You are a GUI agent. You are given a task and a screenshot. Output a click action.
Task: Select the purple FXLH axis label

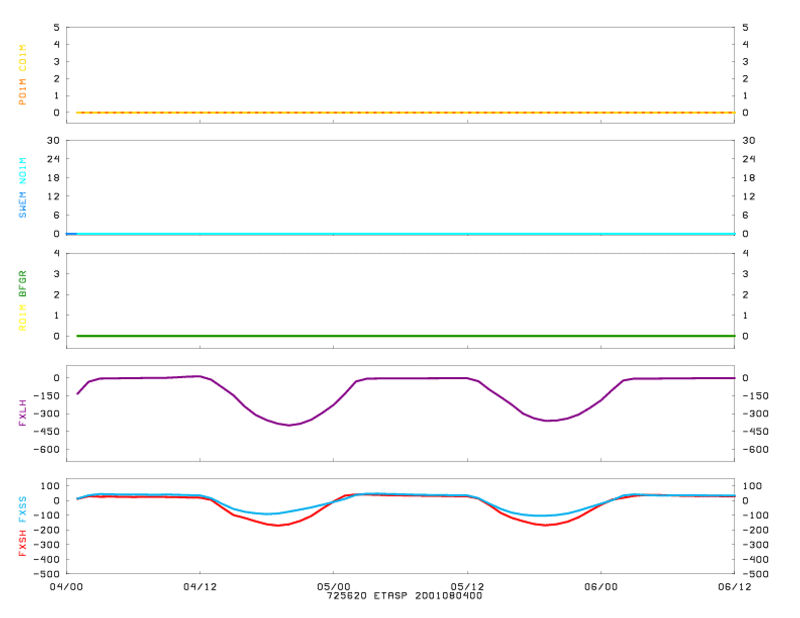coord(22,413)
